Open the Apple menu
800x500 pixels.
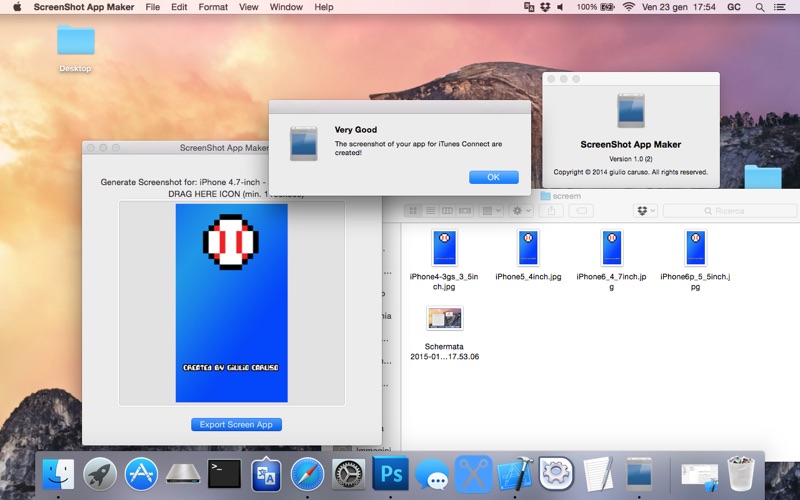(17, 7)
